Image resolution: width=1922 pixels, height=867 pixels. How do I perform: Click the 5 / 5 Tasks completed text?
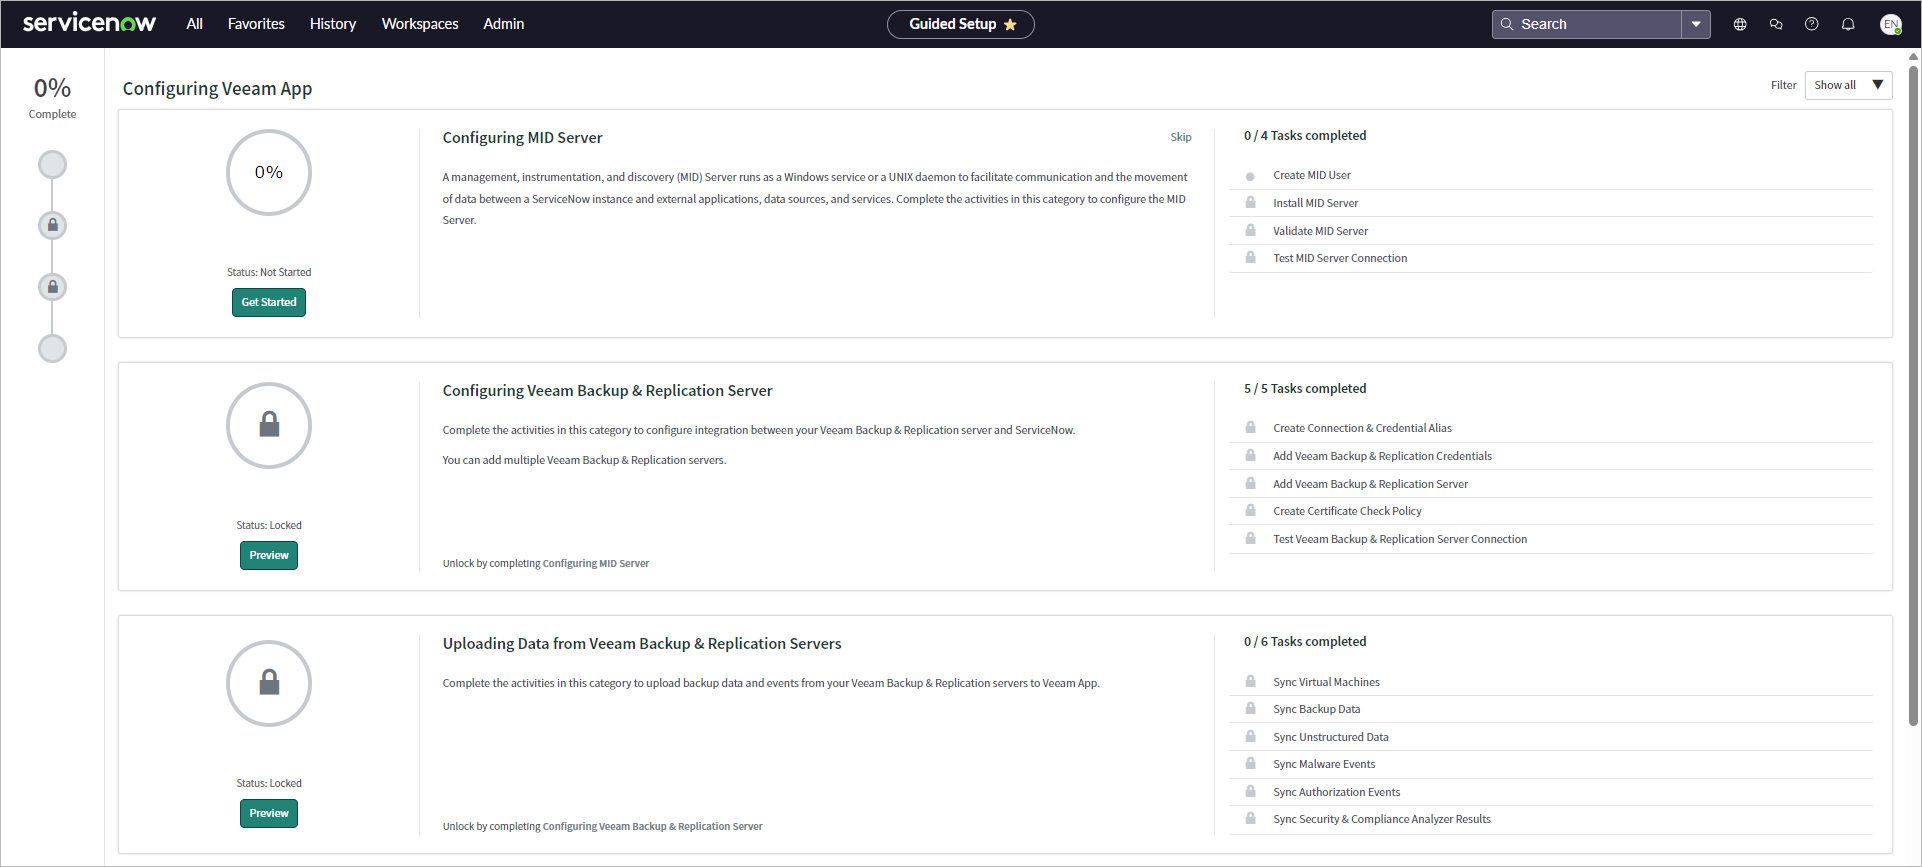click(1305, 388)
